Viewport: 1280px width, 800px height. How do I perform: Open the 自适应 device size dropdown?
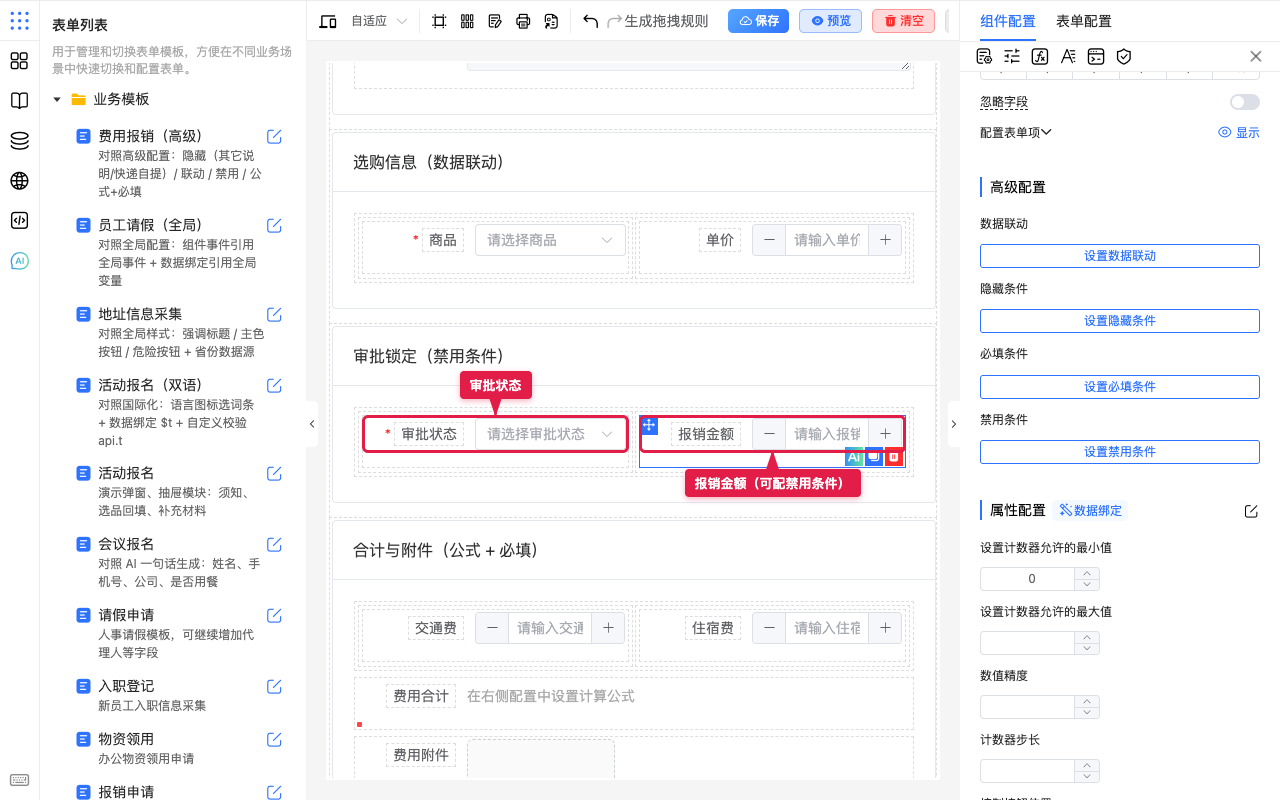[379, 21]
